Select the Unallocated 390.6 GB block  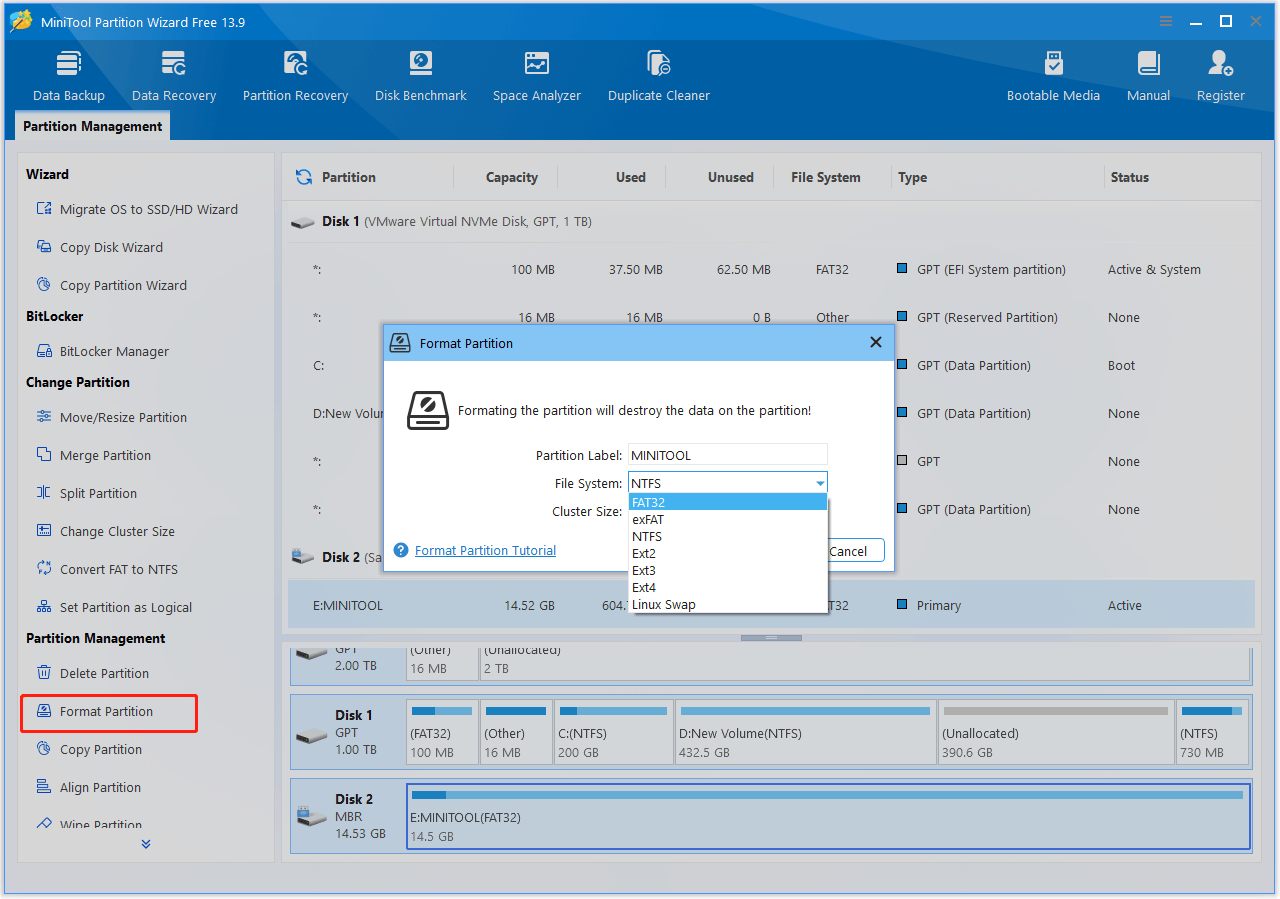[x=1055, y=732]
